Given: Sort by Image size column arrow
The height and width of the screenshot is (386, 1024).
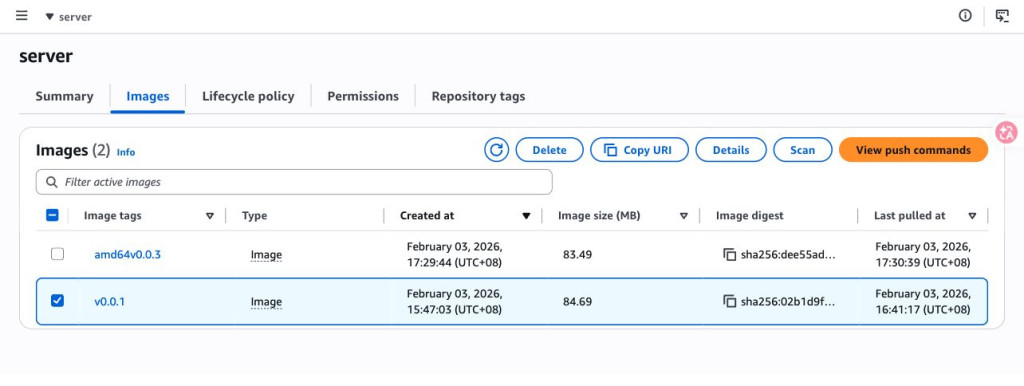Looking at the screenshot, I should tap(684, 216).
